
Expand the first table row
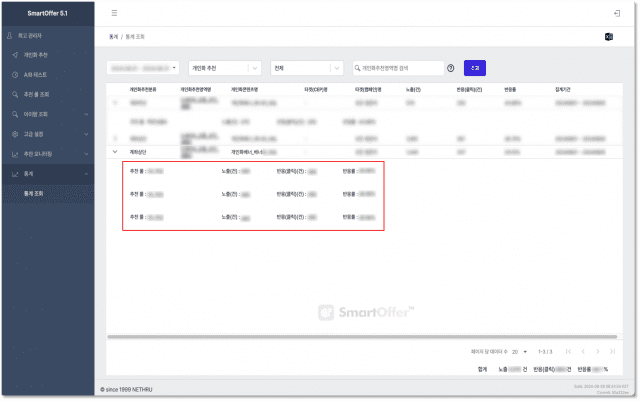(x=115, y=102)
